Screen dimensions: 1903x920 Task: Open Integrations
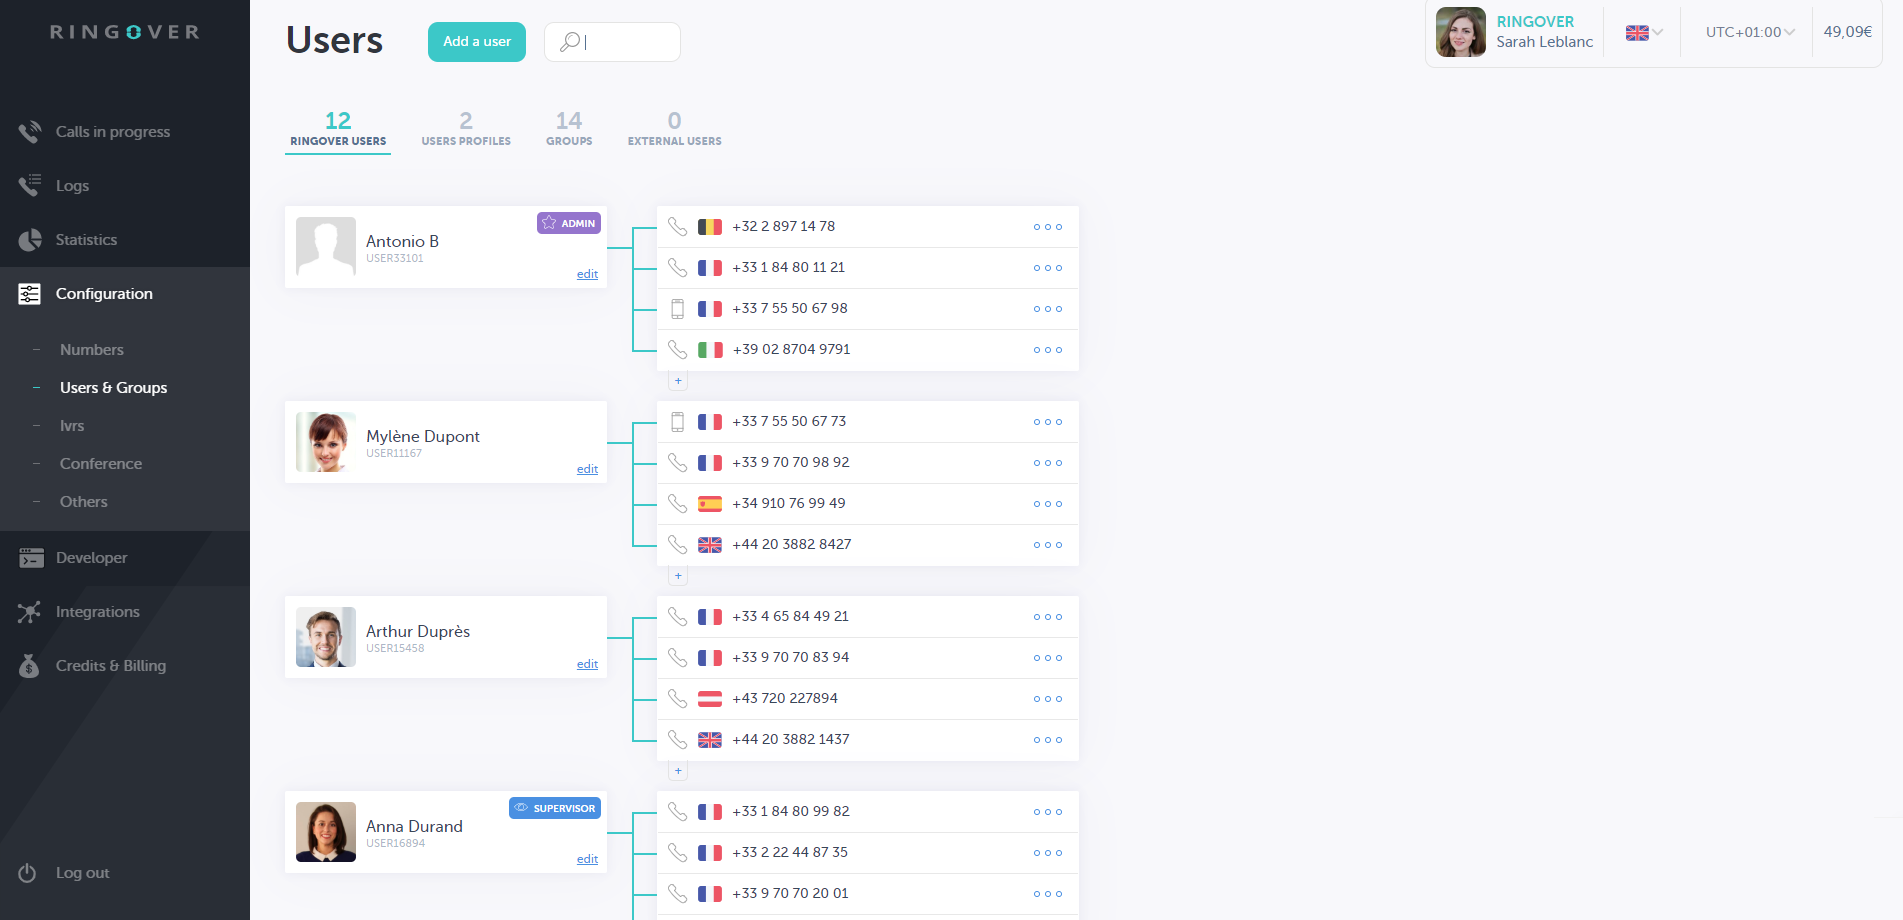tap(99, 611)
